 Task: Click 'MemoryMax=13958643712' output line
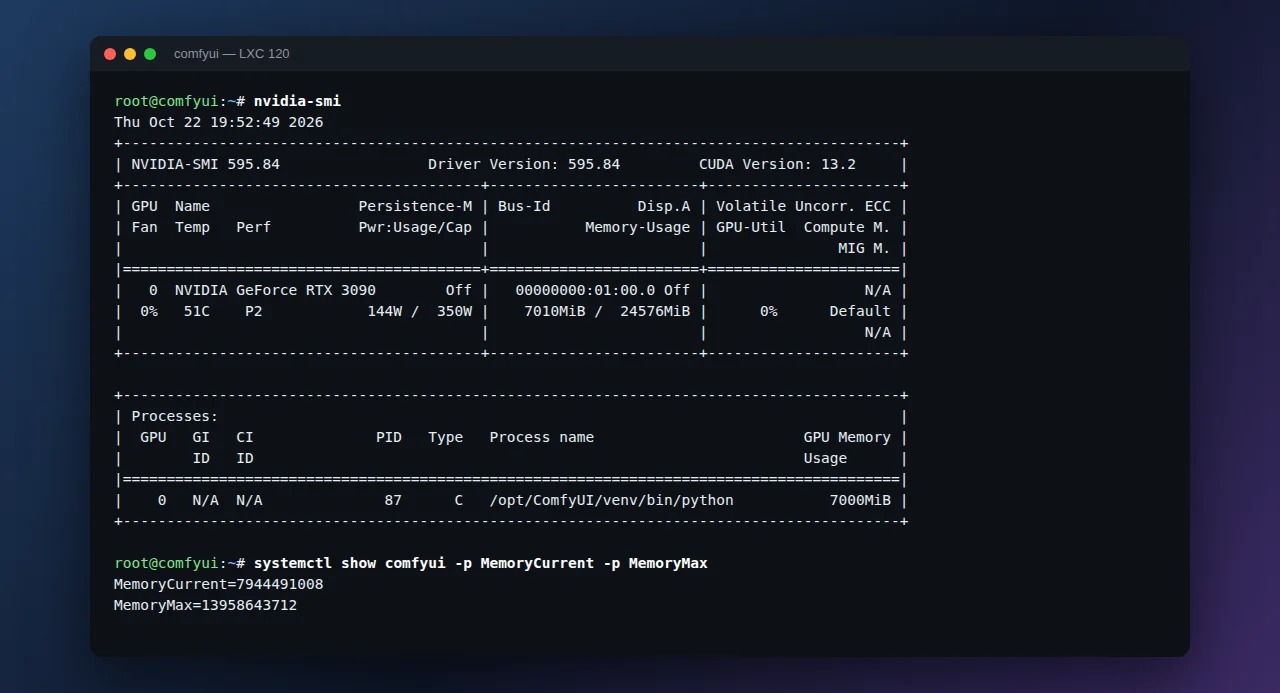tap(206, 605)
